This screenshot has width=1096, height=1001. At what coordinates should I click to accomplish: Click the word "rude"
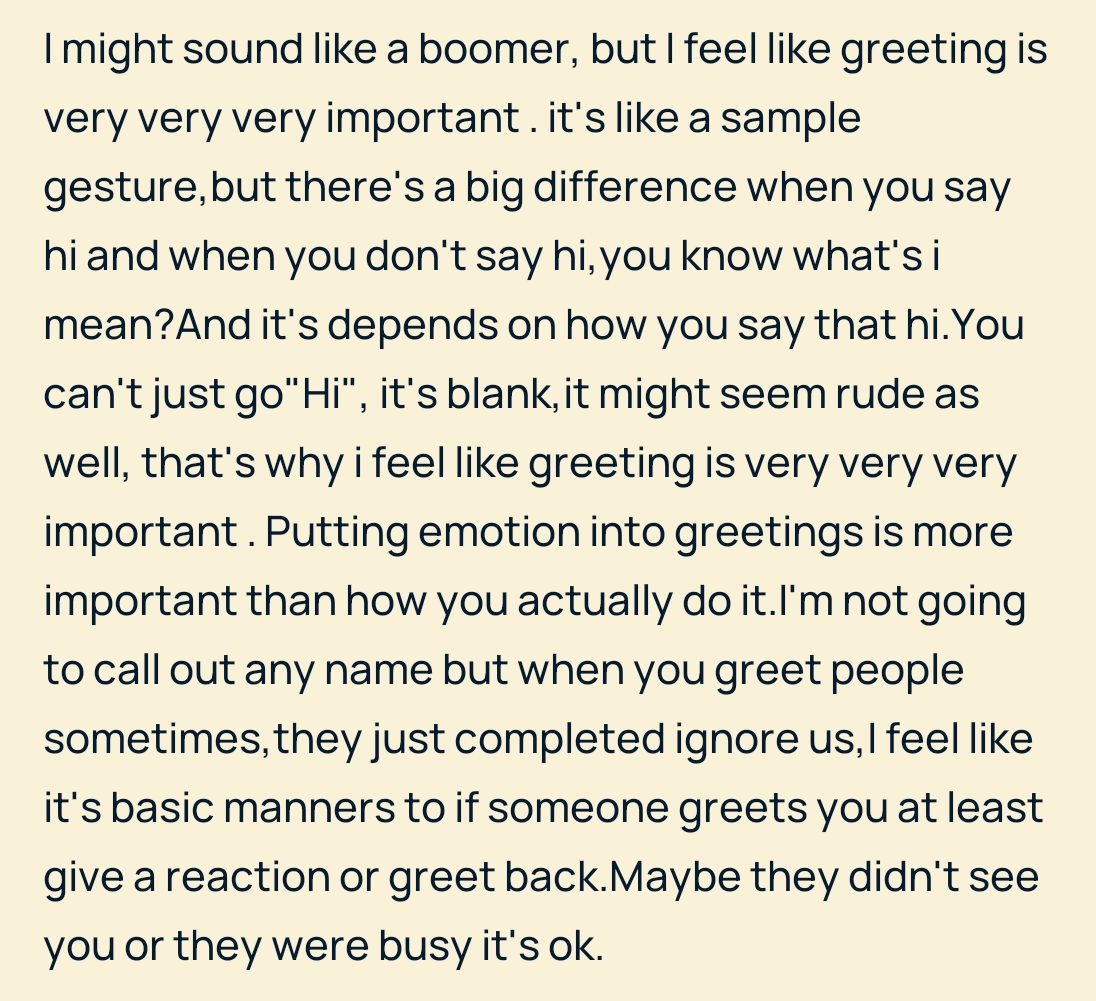pos(879,394)
